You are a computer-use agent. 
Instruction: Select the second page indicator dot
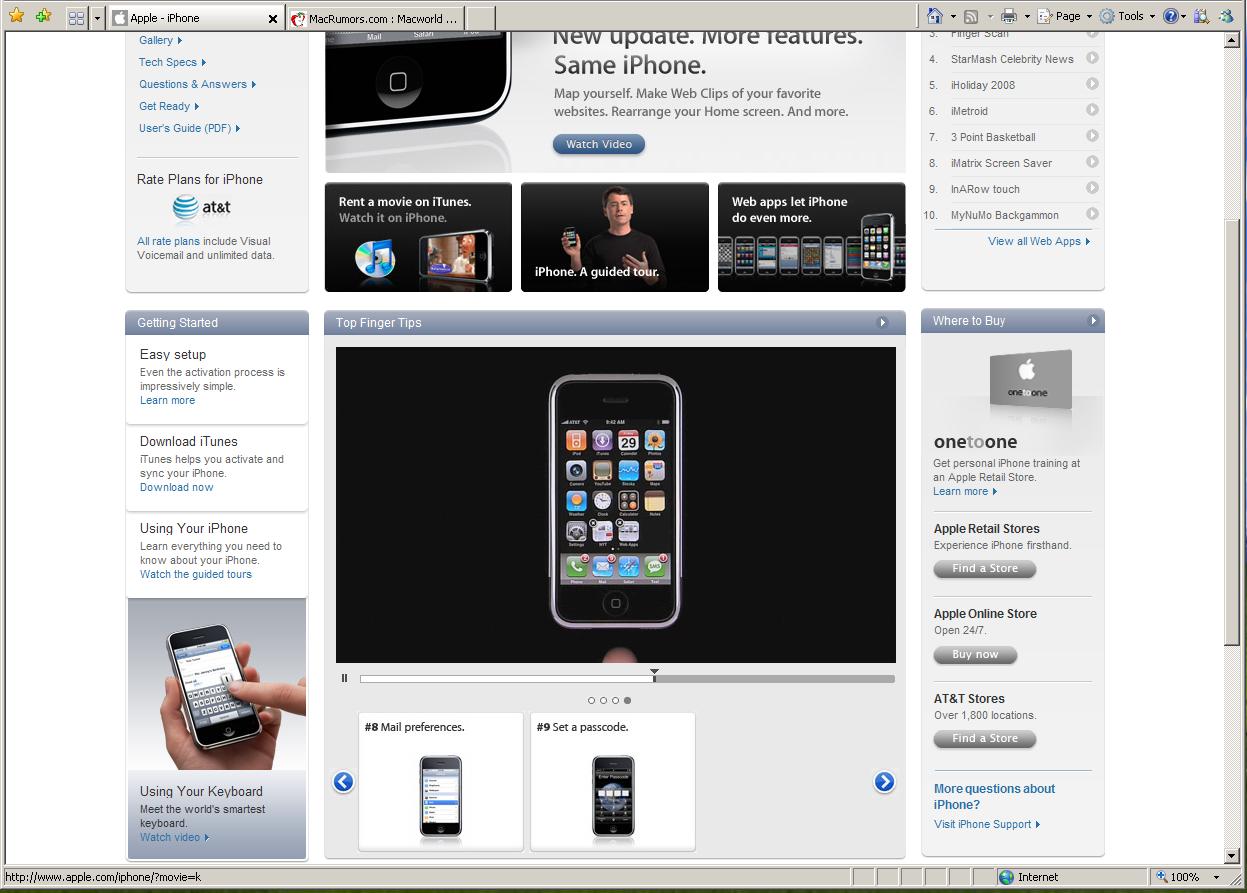tap(603, 701)
